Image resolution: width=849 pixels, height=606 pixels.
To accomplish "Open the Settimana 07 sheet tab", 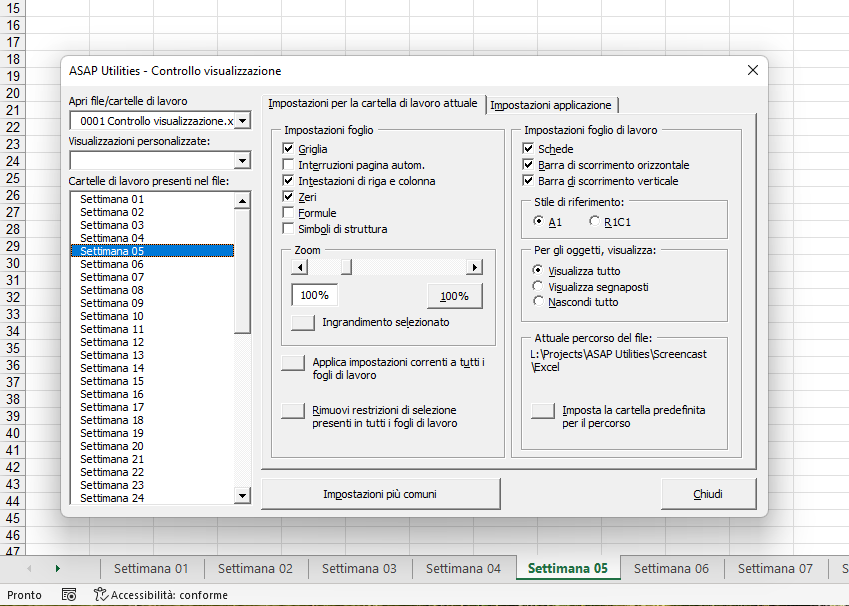I will point(775,569).
